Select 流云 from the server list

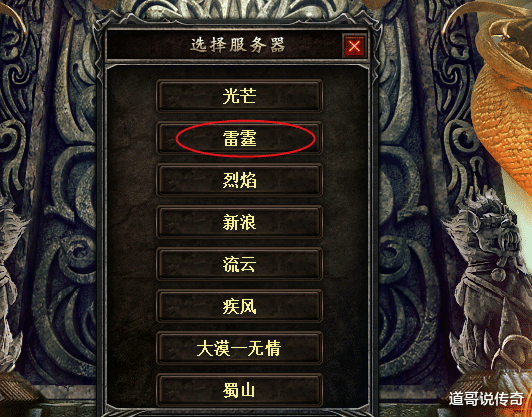(239, 264)
